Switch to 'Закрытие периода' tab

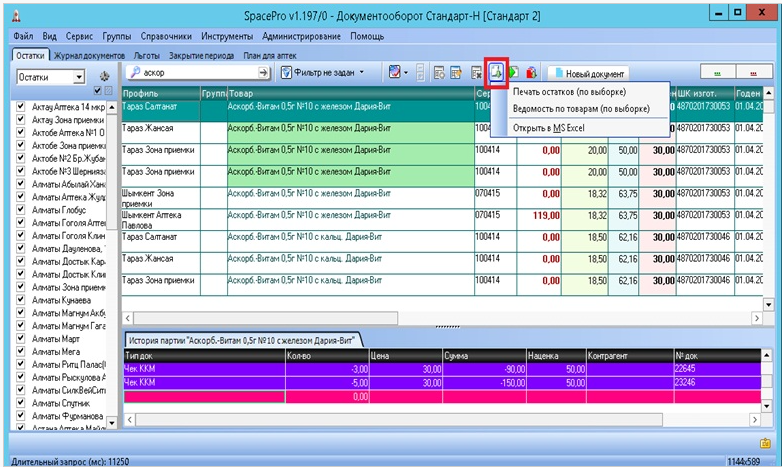201,56
